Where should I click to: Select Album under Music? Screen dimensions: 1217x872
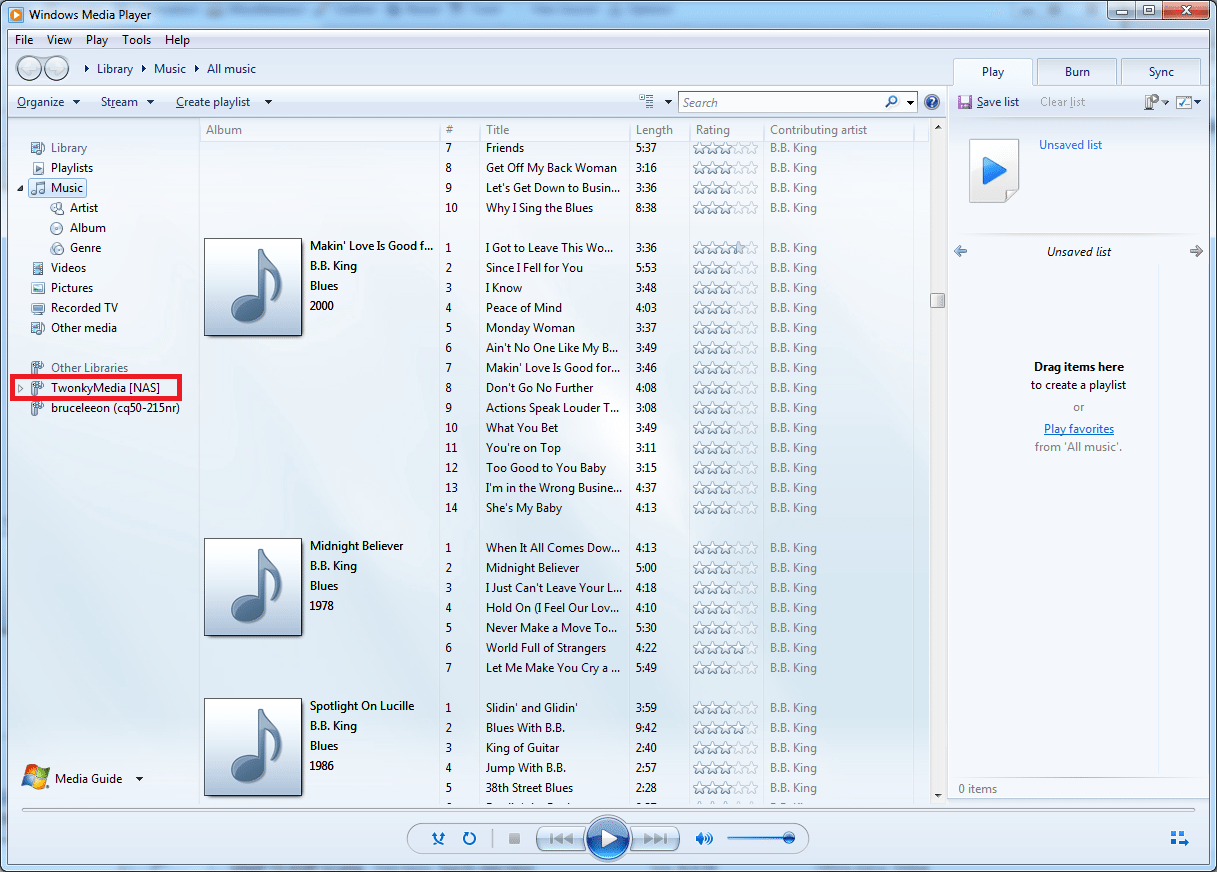[x=88, y=228]
